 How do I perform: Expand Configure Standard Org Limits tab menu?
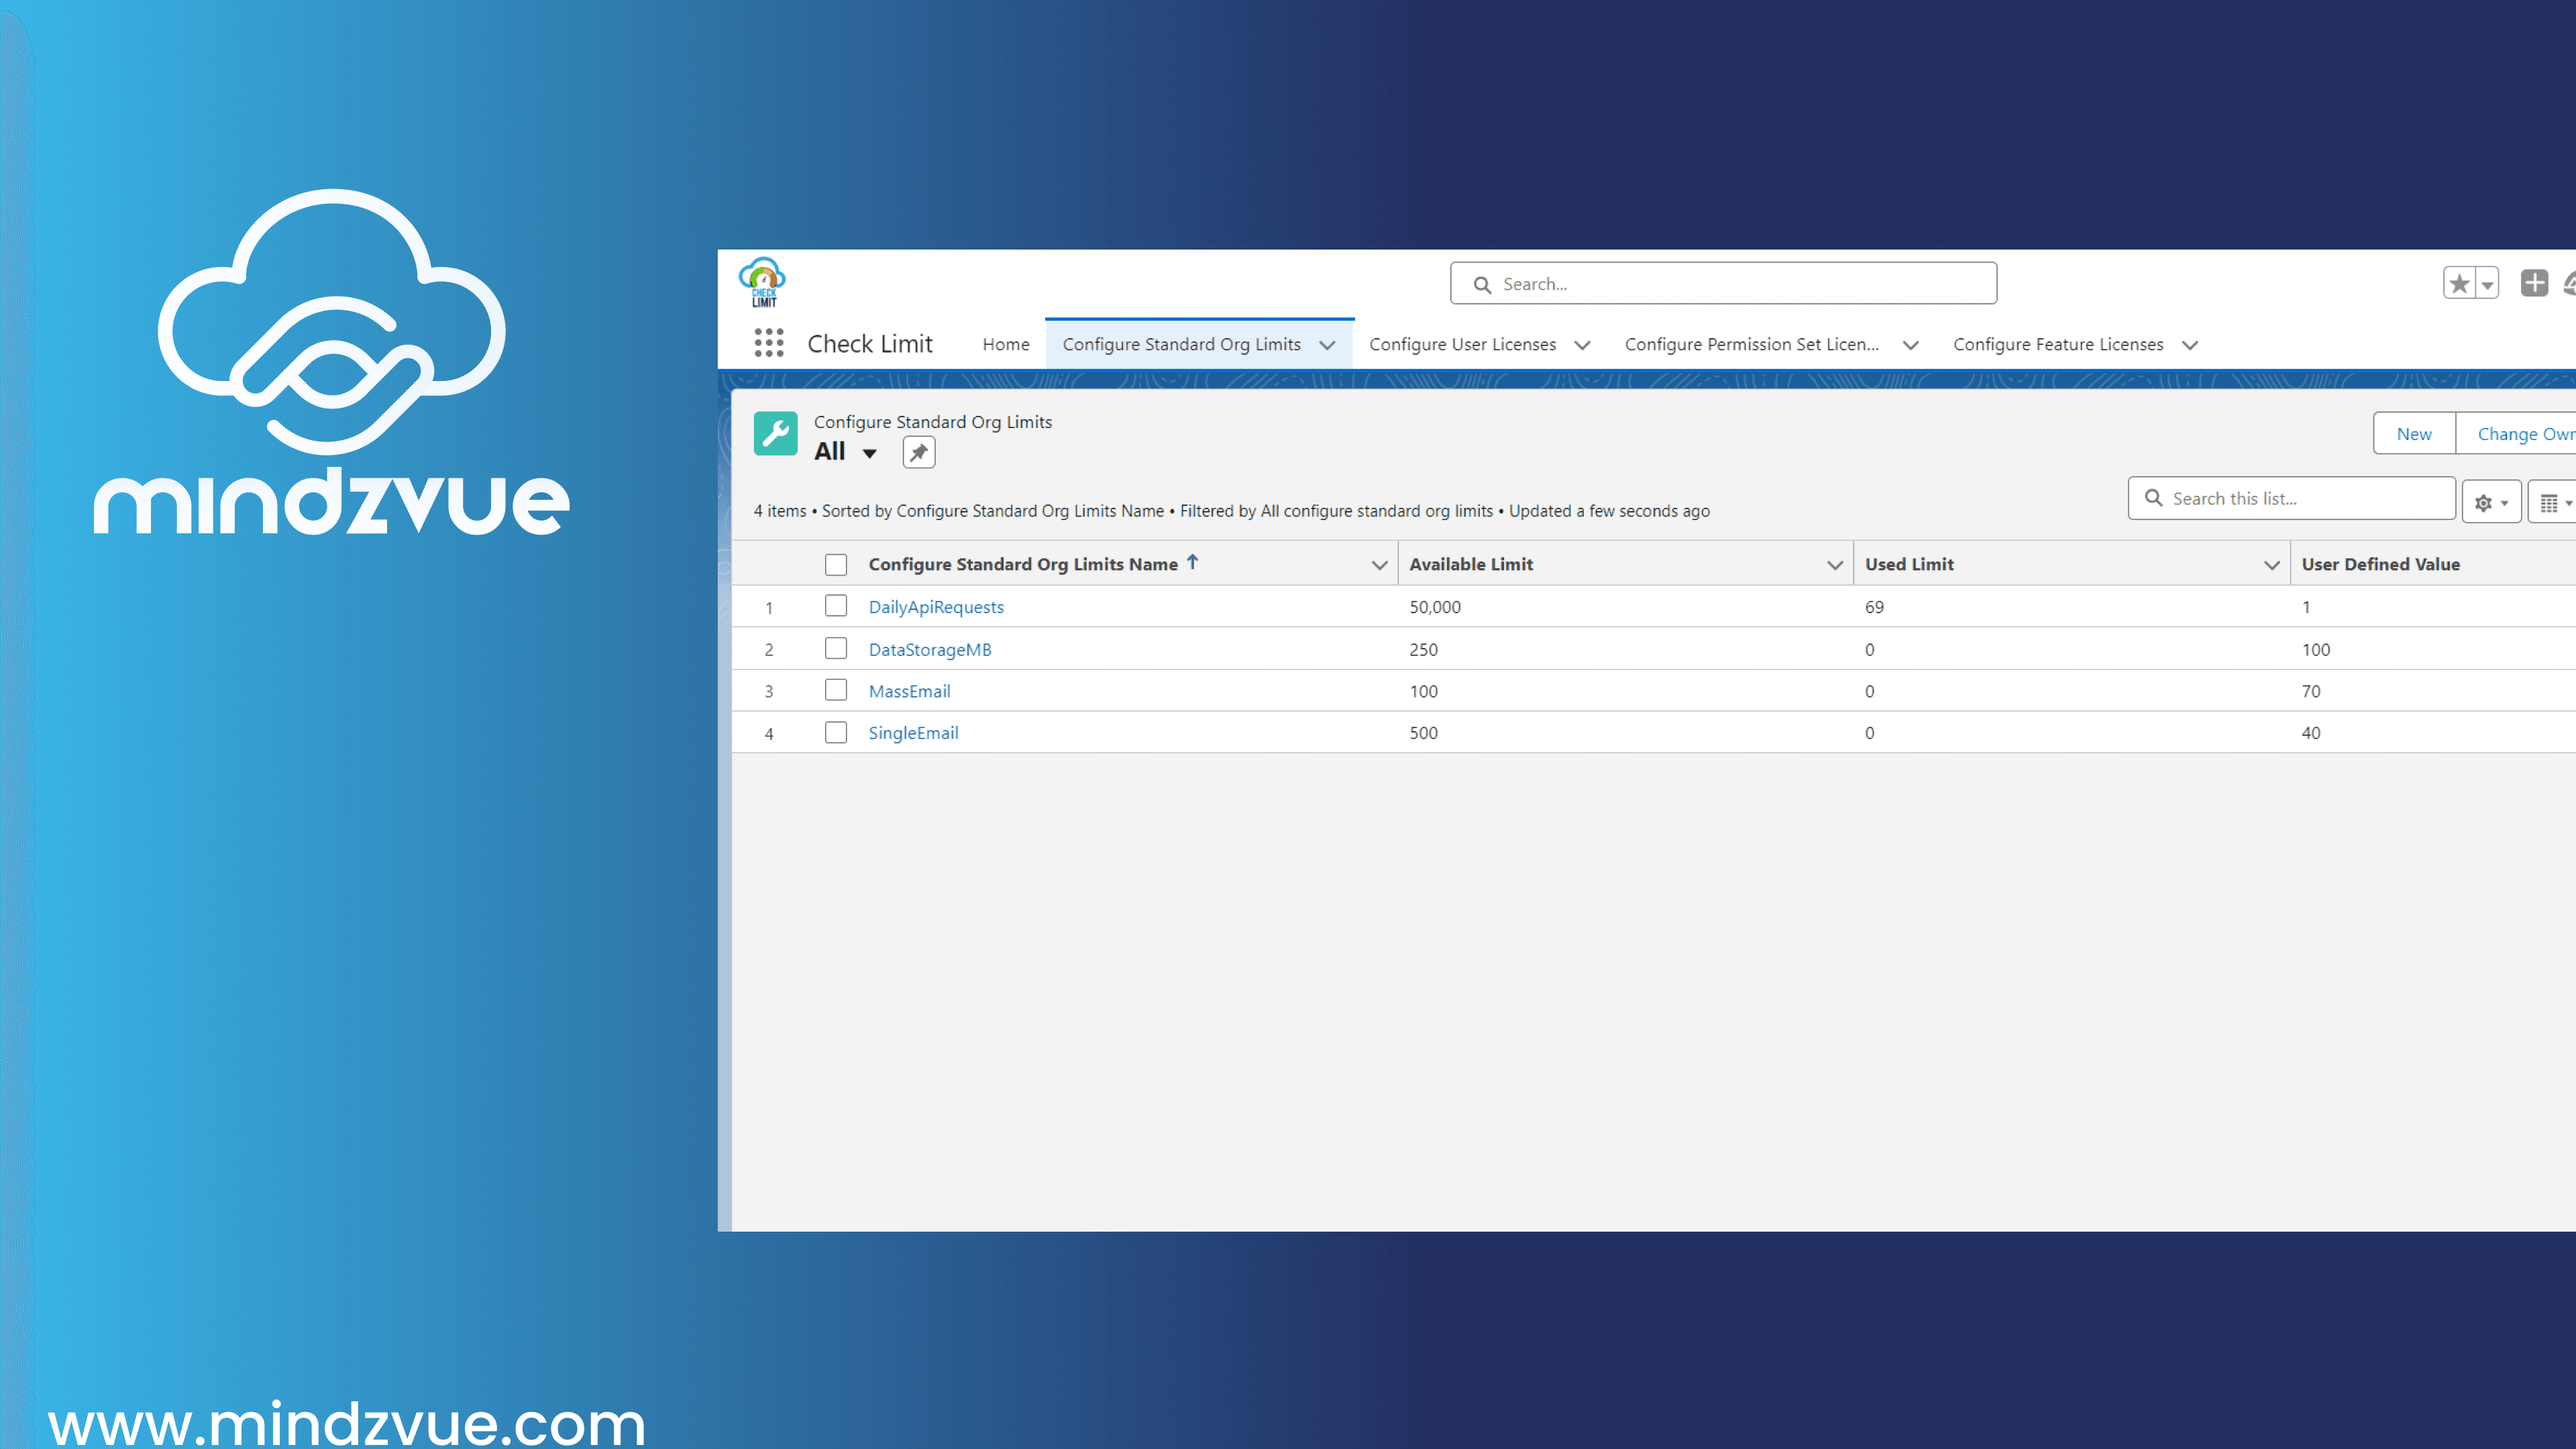click(1327, 345)
